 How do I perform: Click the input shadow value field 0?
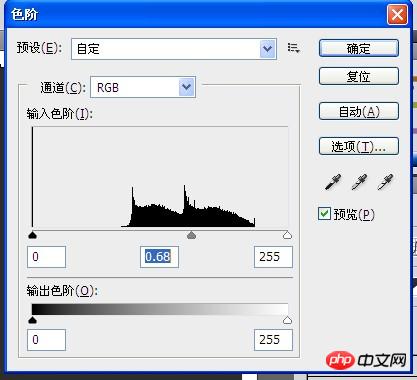(46, 257)
